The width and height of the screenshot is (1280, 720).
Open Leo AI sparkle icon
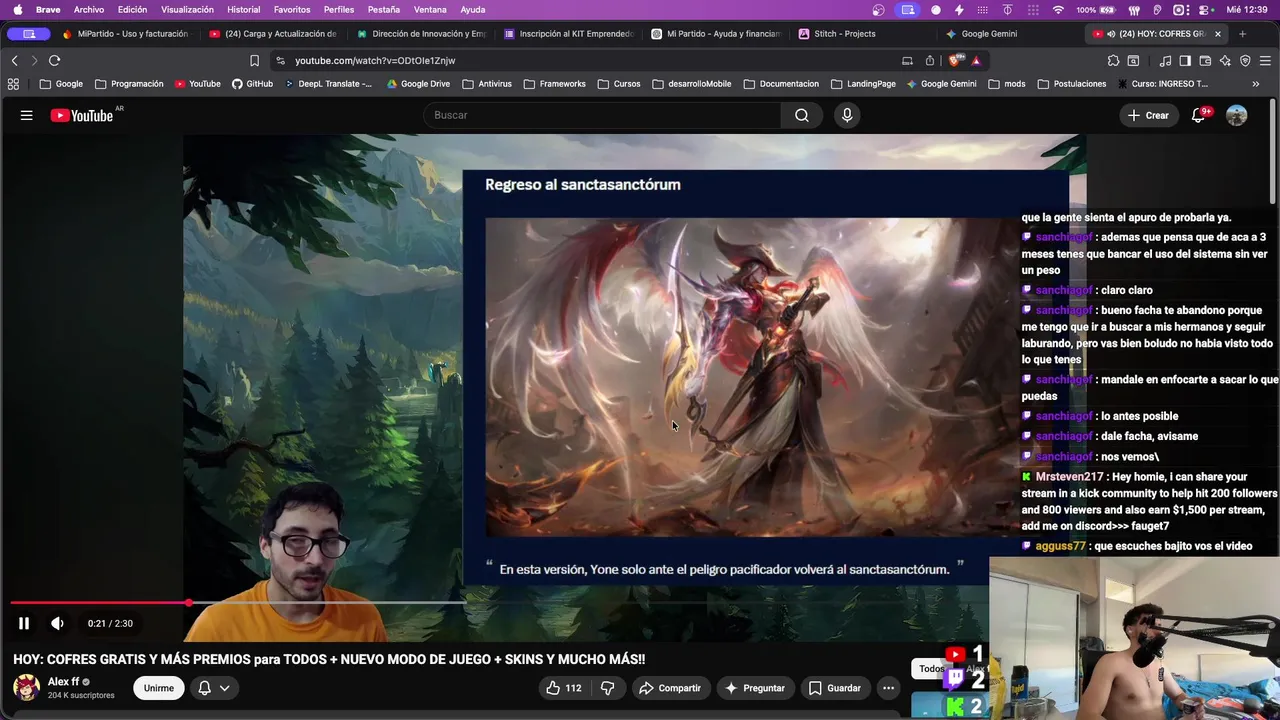click(x=1225, y=61)
